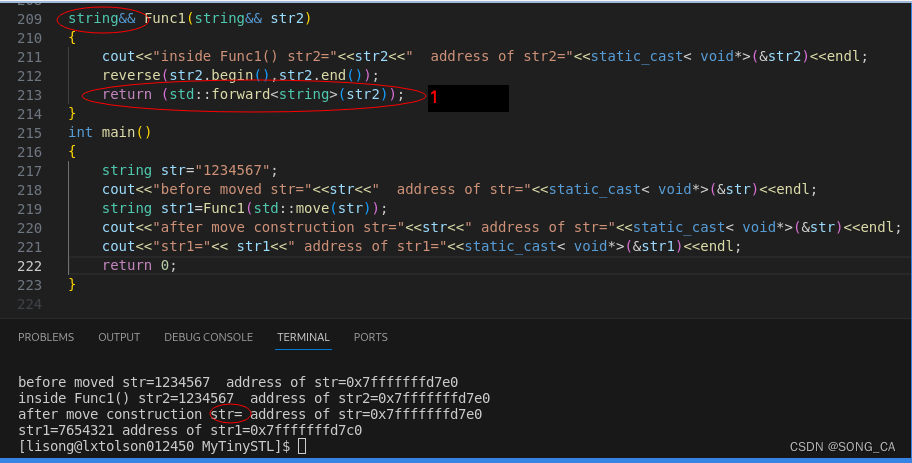Click the cout statement on line 211
Screen dimensions: 912x463
tap(485, 56)
